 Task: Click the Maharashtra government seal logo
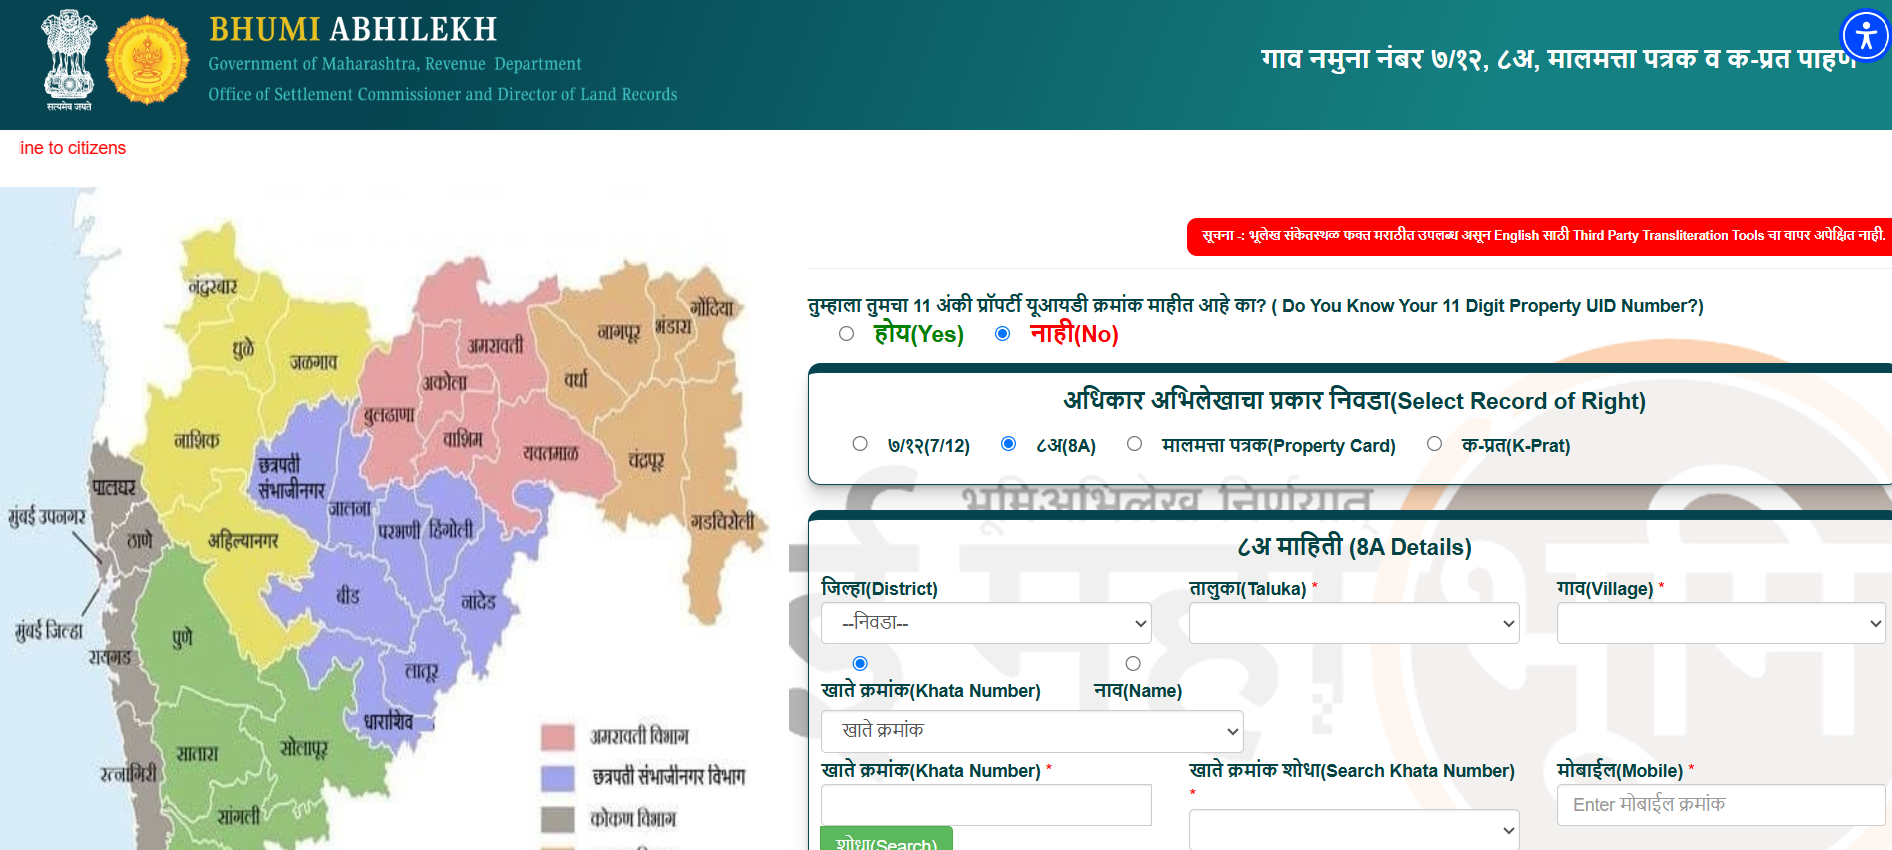[147, 60]
